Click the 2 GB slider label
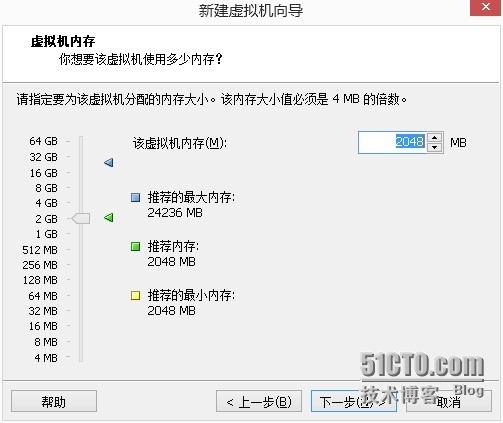 46,219
